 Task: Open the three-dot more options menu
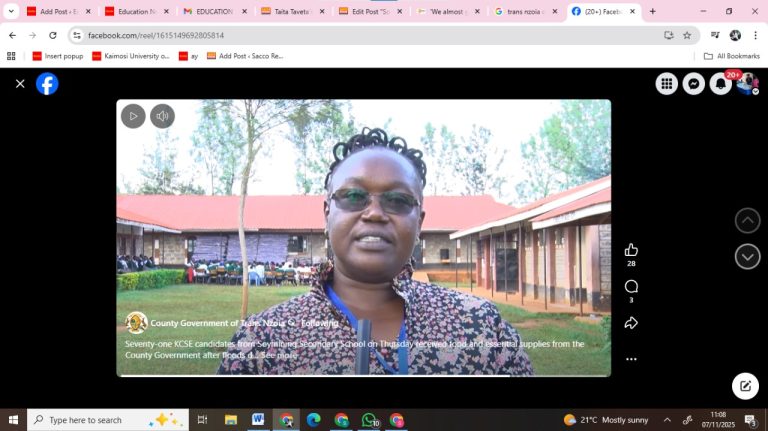pyautogui.click(x=631, y=358)
